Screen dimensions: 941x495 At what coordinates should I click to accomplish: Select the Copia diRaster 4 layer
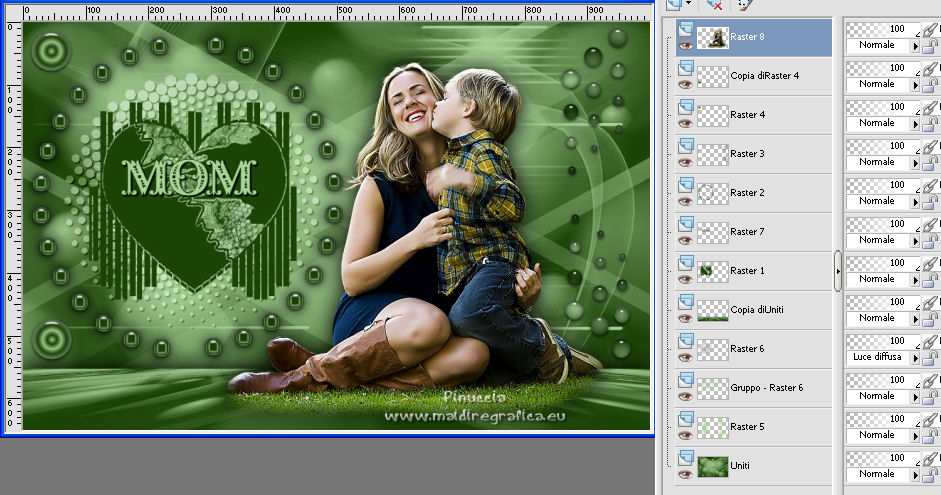tap(764, 76)
